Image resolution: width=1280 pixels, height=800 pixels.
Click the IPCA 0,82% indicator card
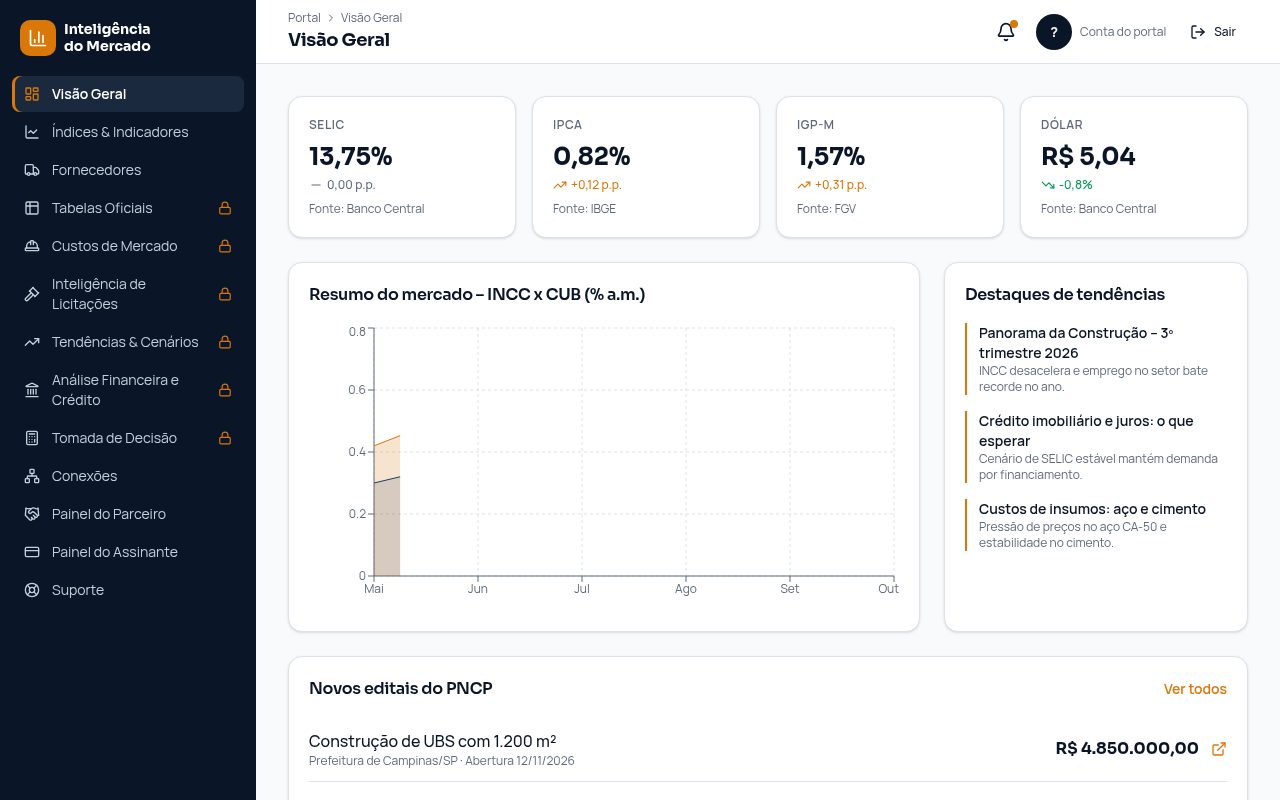pos(646,167)
